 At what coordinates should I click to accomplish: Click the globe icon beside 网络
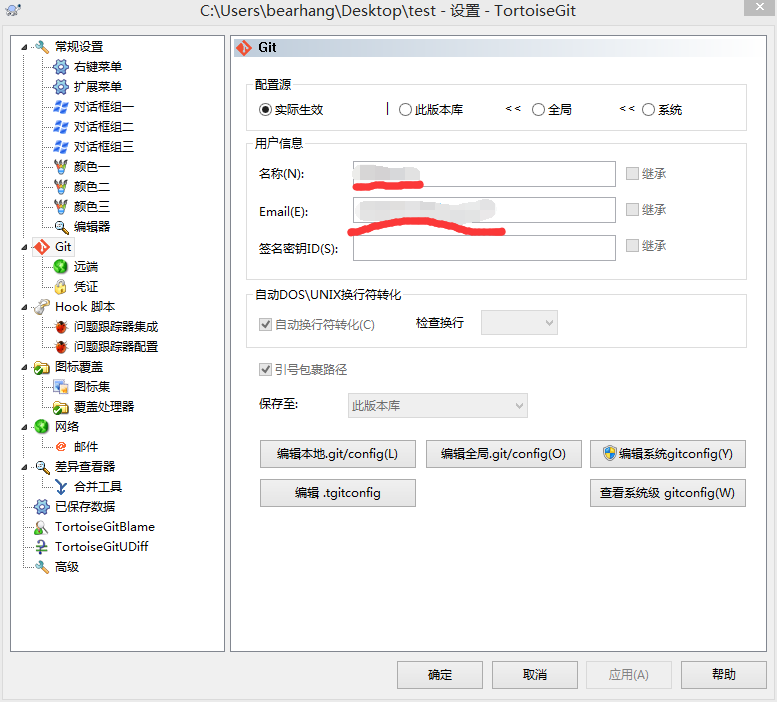(42, 427)
